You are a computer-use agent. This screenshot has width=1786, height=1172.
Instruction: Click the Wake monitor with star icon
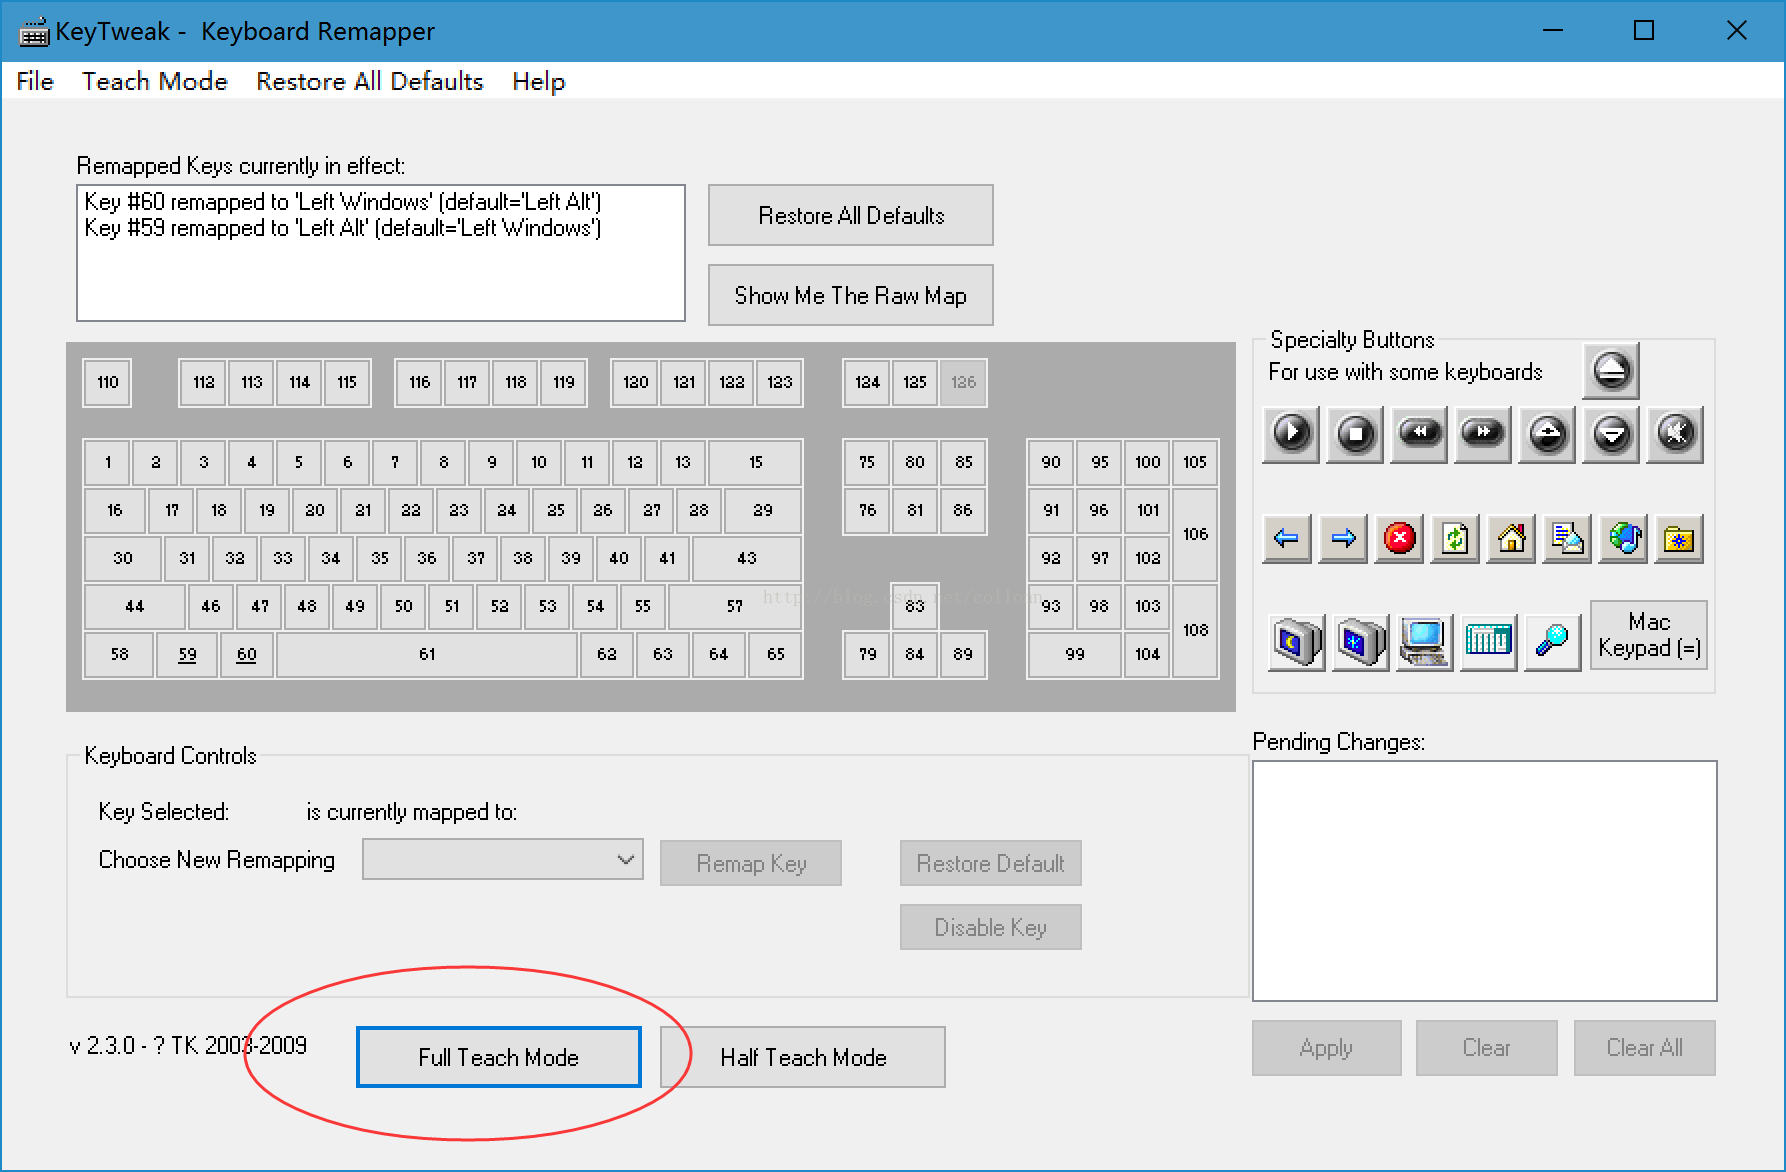coord(1361,641)
